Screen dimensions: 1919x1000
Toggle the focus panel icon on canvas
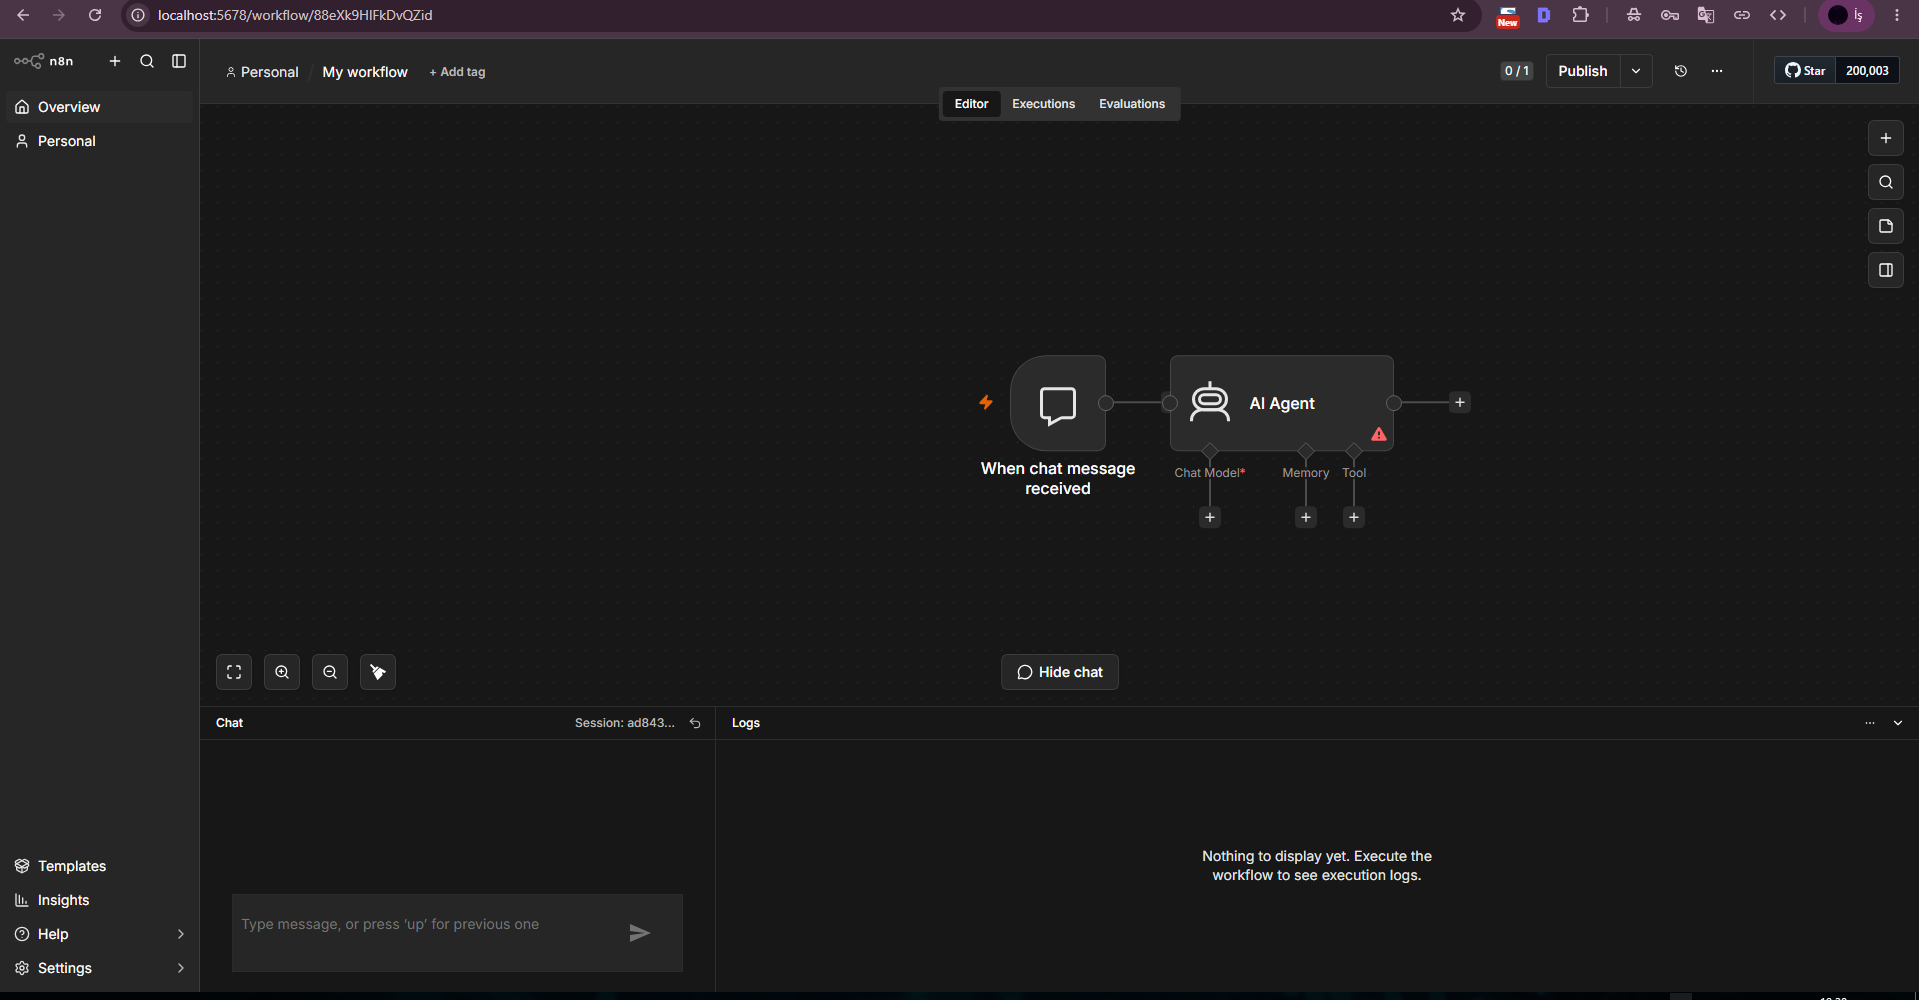(1886, 270)
